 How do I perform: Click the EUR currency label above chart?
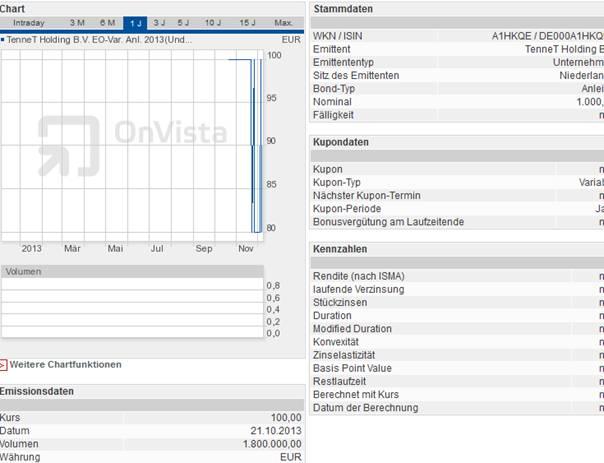click(x=291, y=40)
